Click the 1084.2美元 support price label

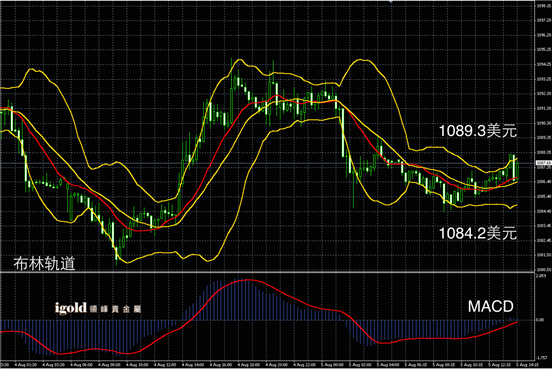tap(478, 233)
